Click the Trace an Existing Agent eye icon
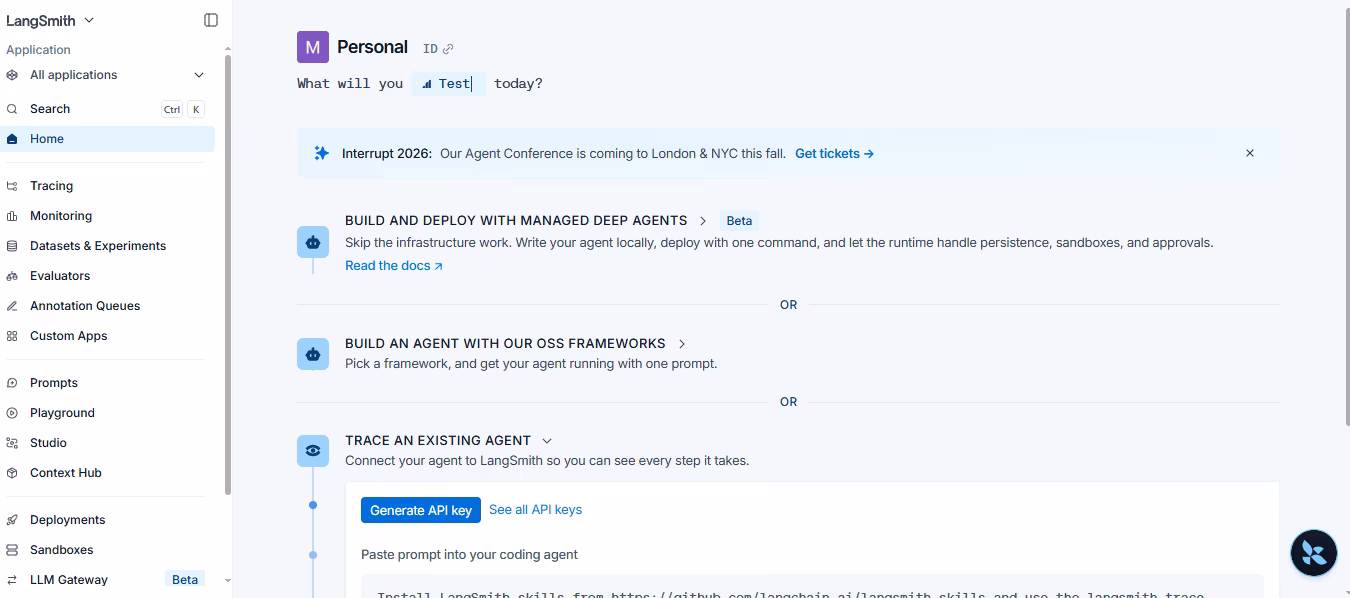This screenshot has width=1350, height=598. coord(313,451)
